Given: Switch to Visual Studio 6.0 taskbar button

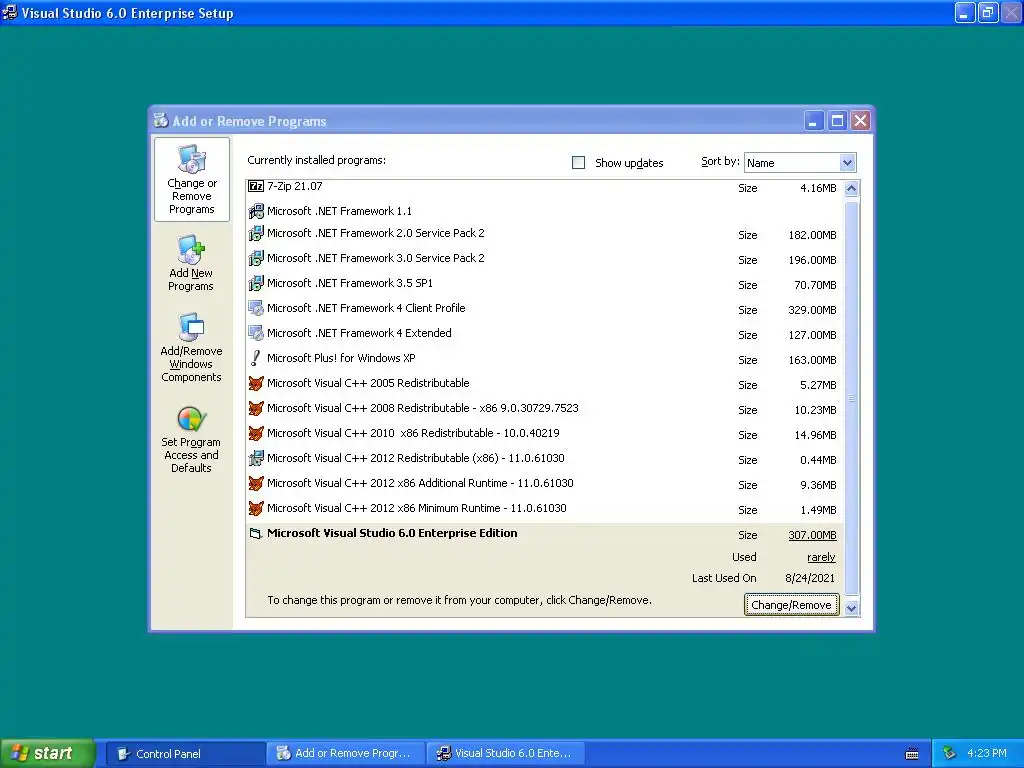Looking at the screenshot, I should tap(505, 754).
